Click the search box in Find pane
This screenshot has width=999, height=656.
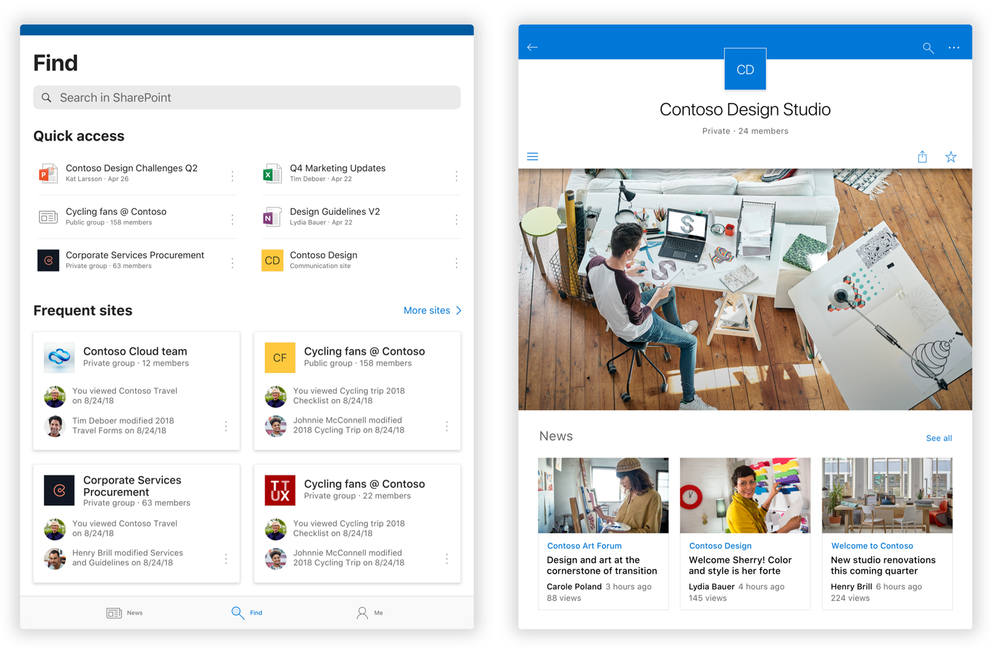[x=247, y=97]
